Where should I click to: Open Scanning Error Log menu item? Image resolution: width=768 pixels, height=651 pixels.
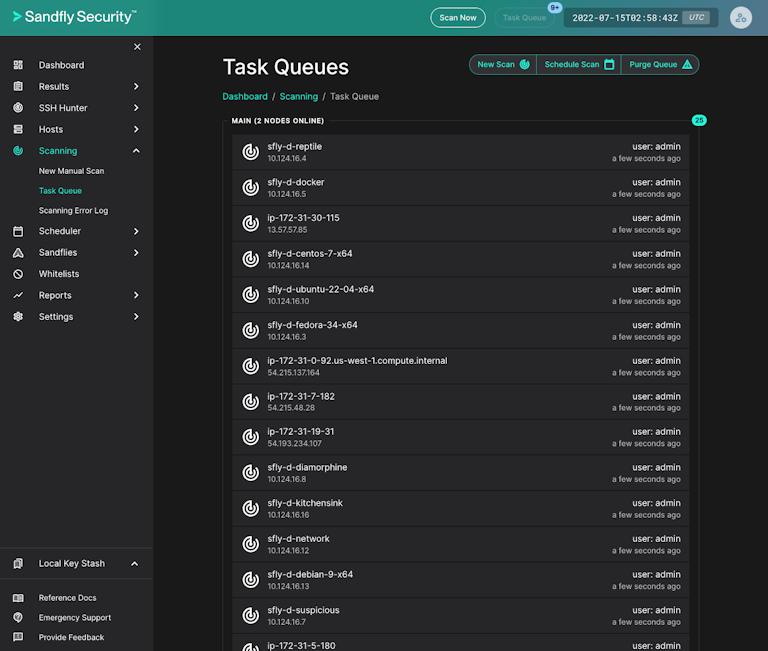click(x=73, y=211)
